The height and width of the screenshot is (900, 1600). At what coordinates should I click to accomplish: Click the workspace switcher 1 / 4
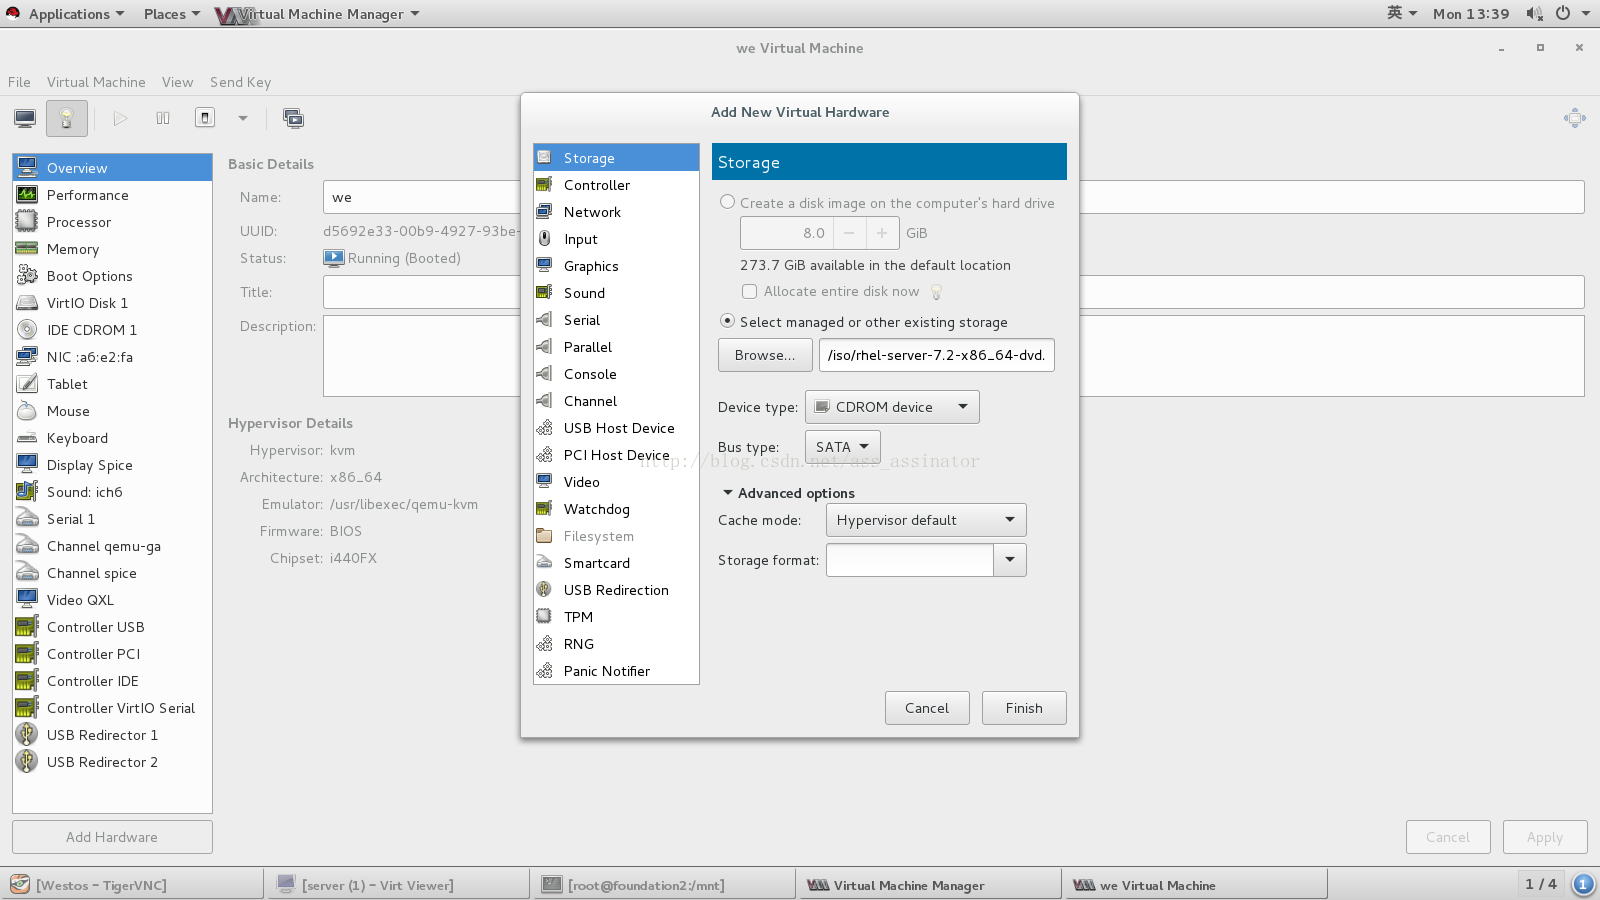(x=1541, y=884)
